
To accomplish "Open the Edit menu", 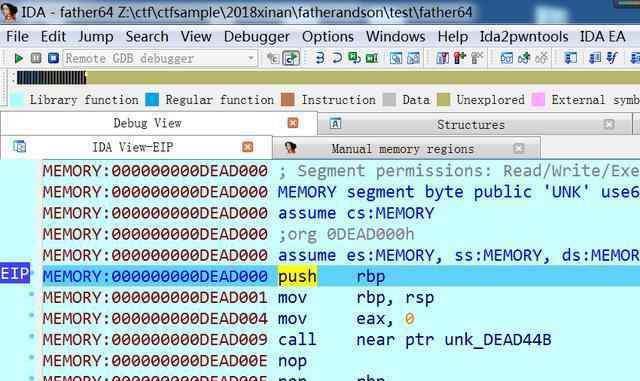I will click(53, 36).
